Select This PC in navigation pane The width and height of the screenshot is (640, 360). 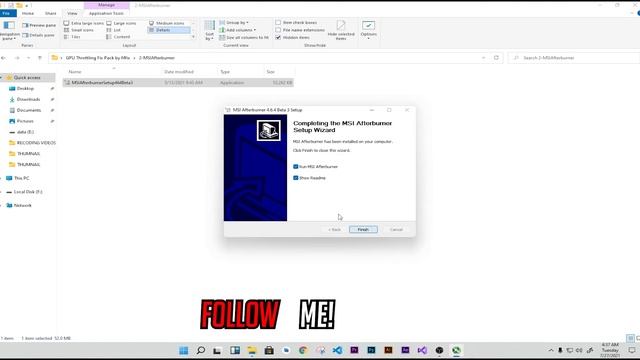[x=21, y=178]
